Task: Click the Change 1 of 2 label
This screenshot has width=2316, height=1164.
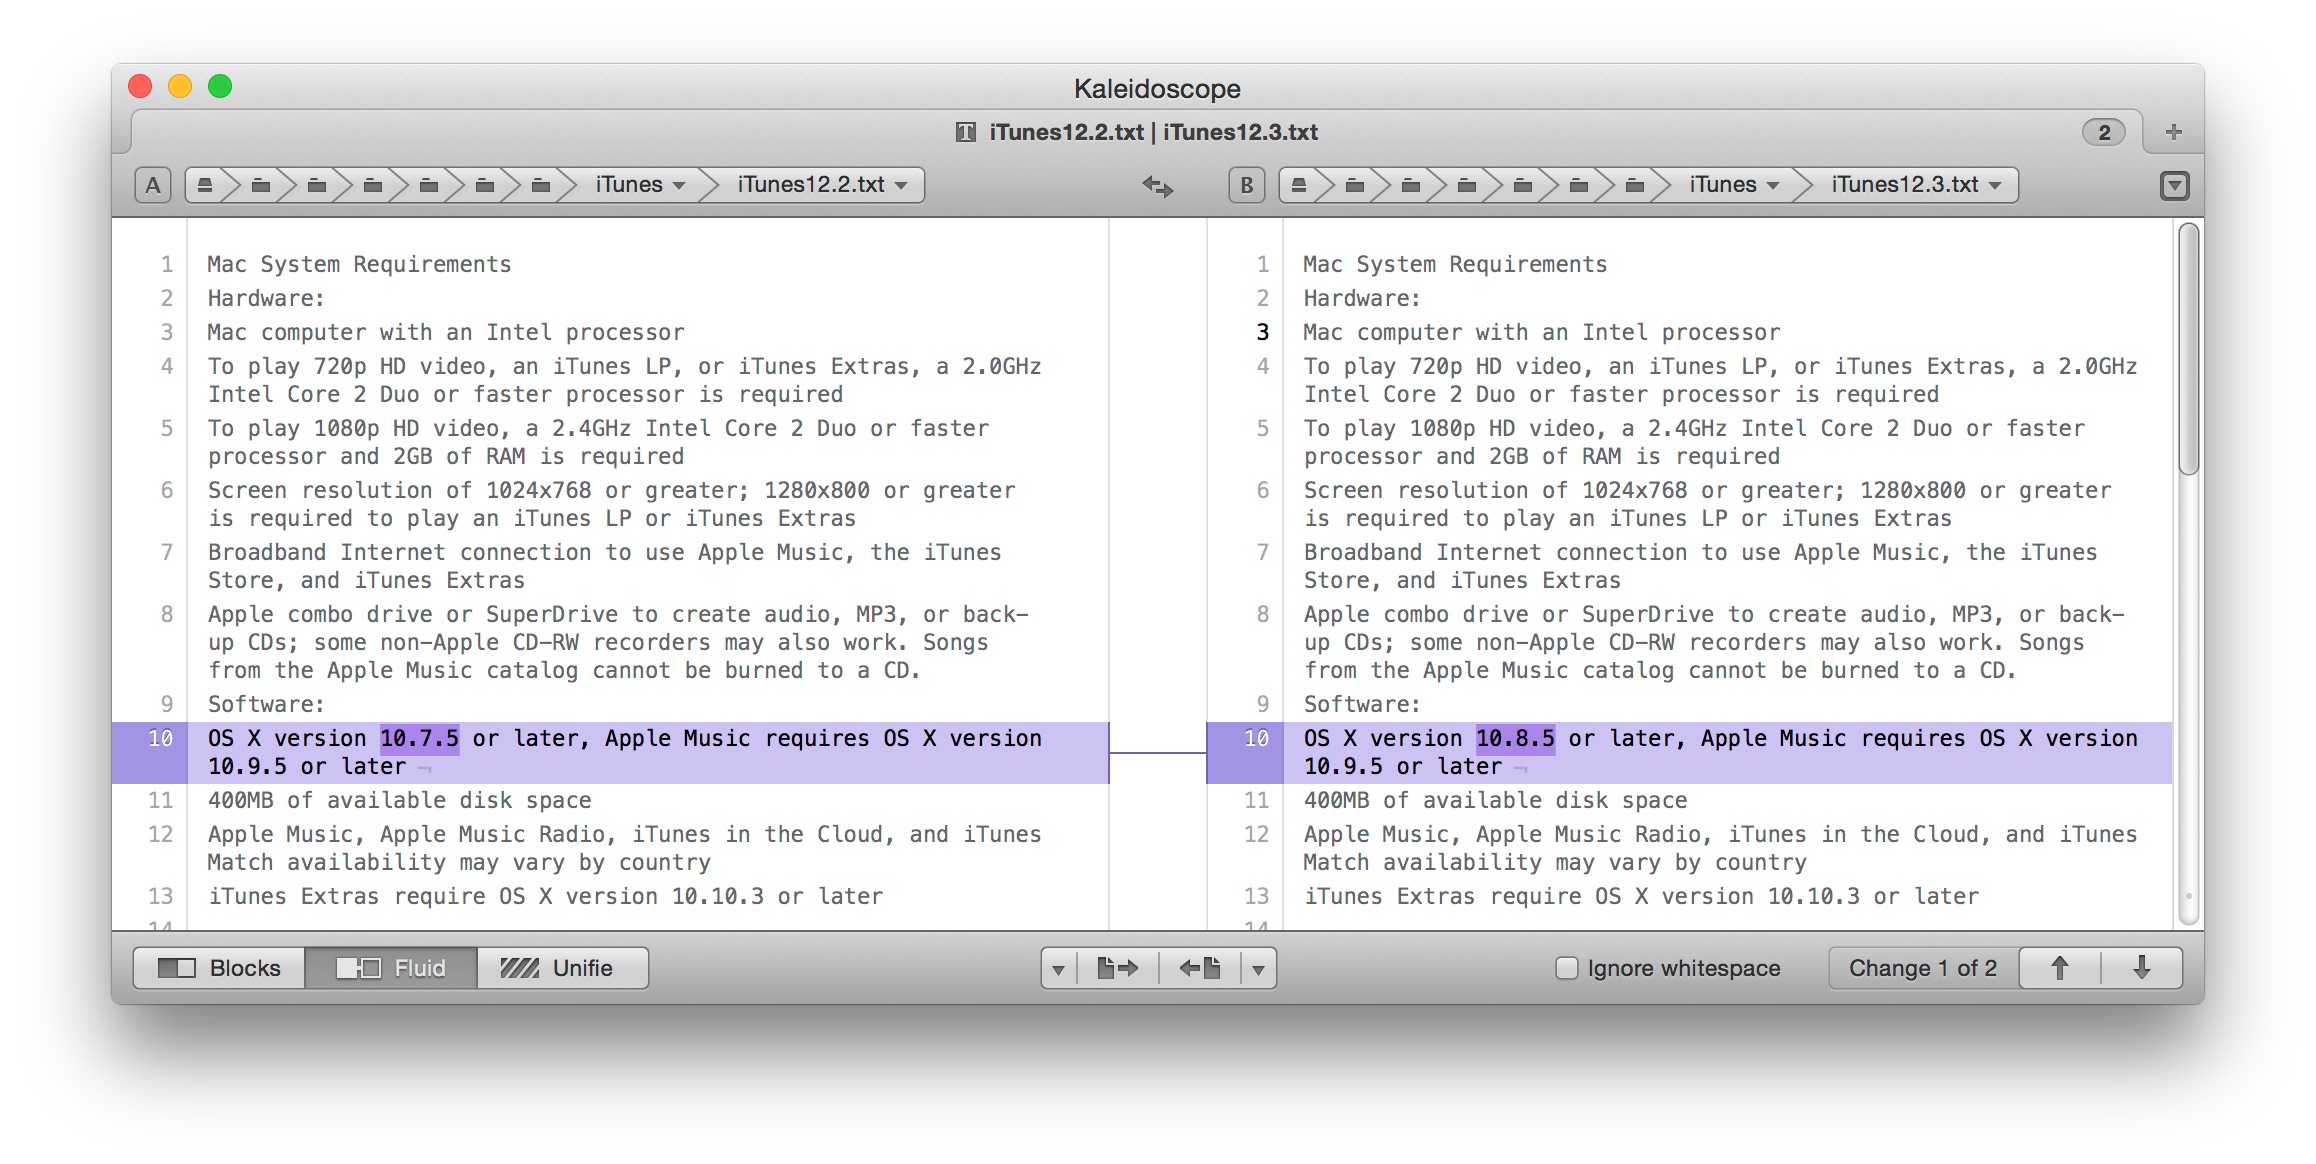Action: pyautogui.click(x=1922, y=968)
